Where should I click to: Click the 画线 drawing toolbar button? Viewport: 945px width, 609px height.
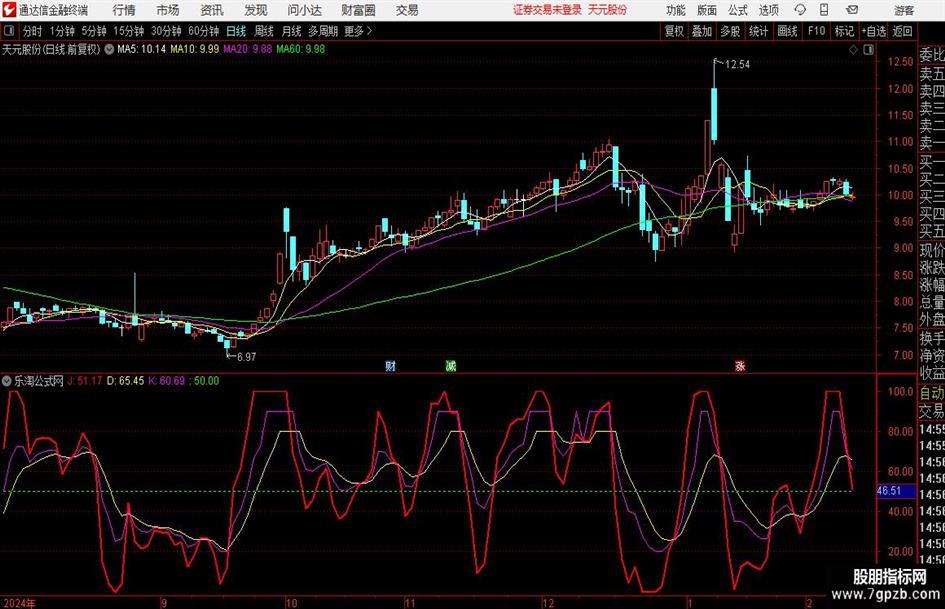pos(788,31)
